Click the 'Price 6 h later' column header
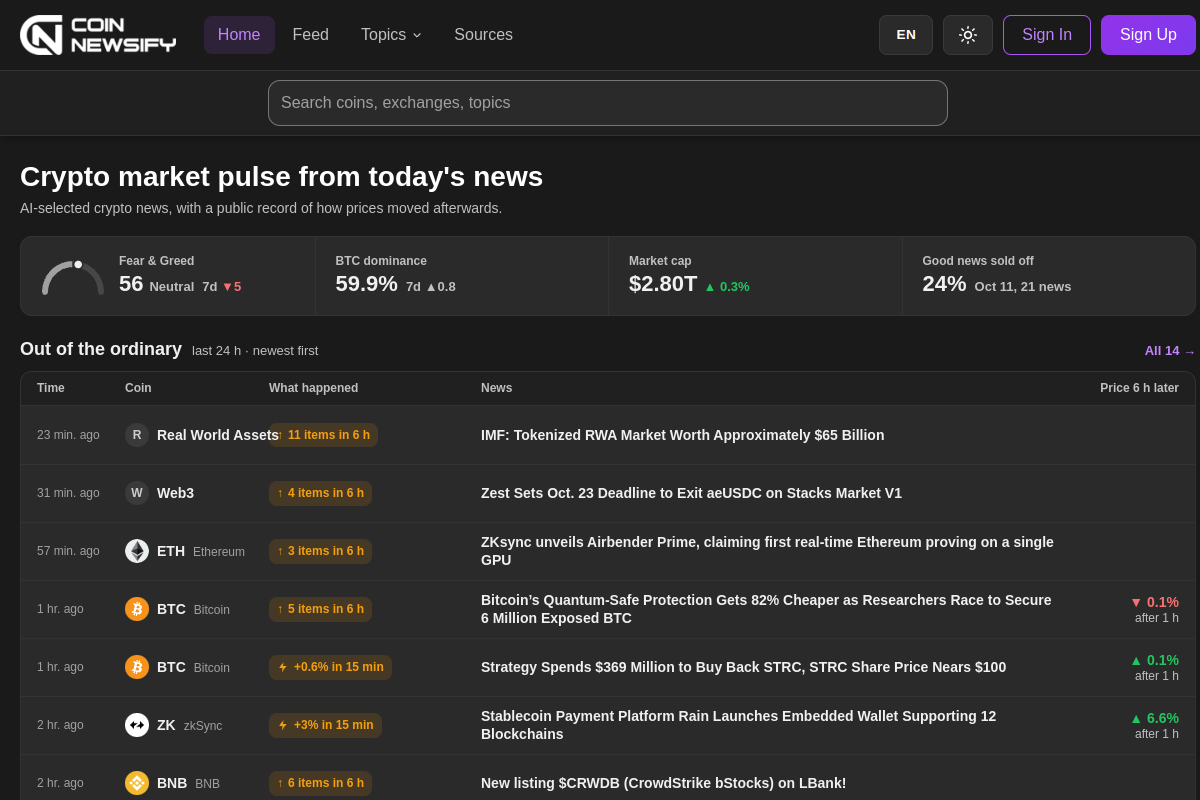 [1139, 388]
